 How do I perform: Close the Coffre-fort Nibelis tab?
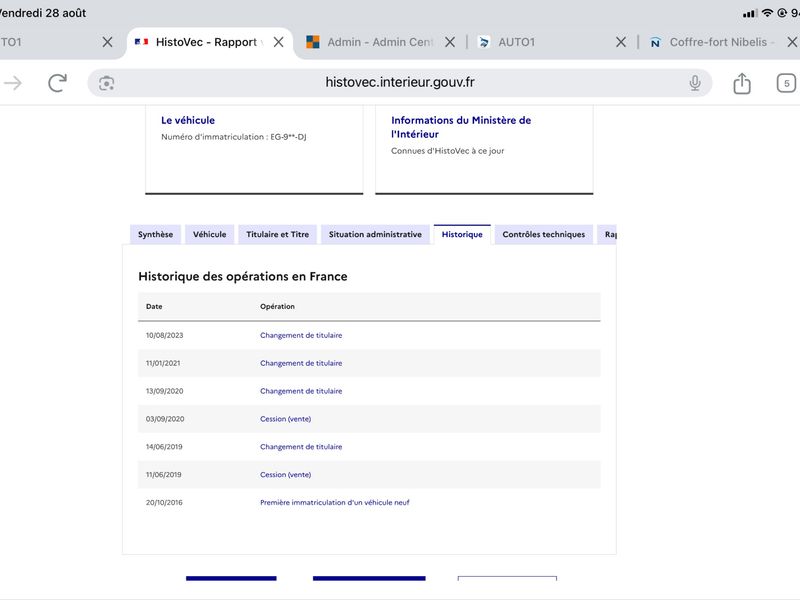coord(792,42)
